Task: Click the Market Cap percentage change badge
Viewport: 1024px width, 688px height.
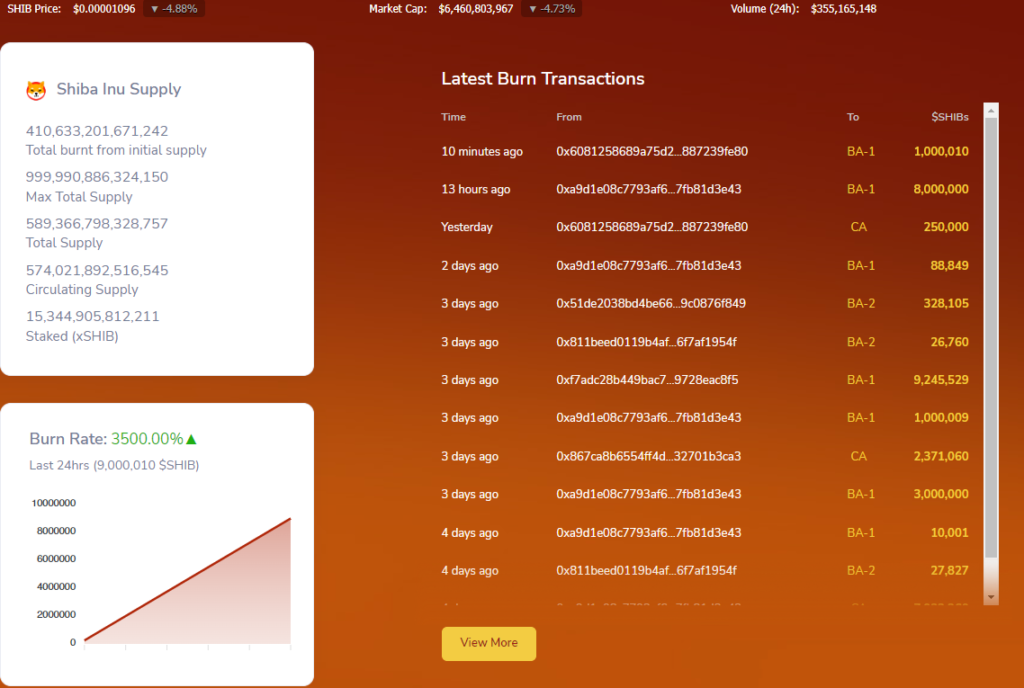Action: tap(552, 9)
